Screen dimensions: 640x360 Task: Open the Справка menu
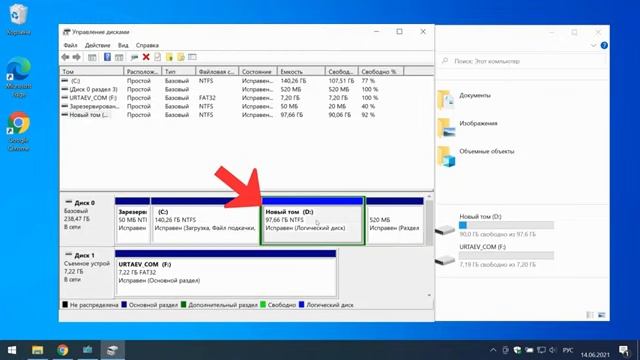(x=147, y=45)
